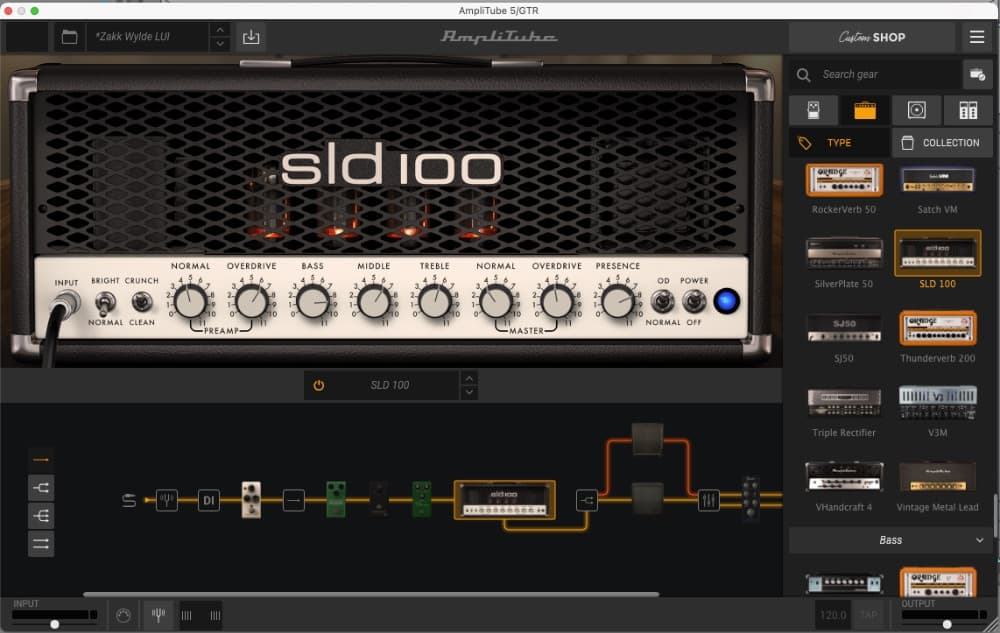
Task: Click the Presence knob on amp
Action: click(x=617, y=301)
